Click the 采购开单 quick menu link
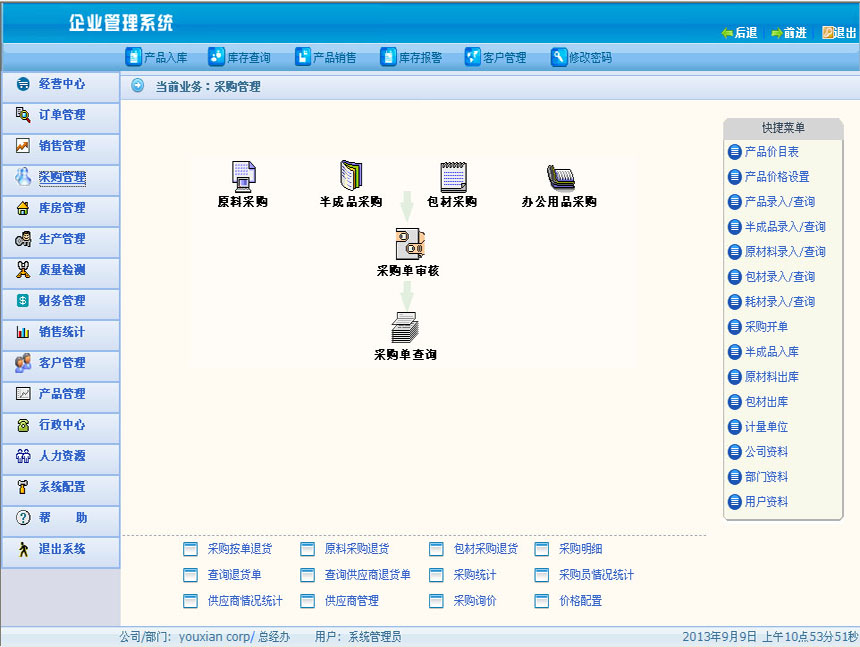The width and height of the screenshot is (860, 647). coord(766,327)
